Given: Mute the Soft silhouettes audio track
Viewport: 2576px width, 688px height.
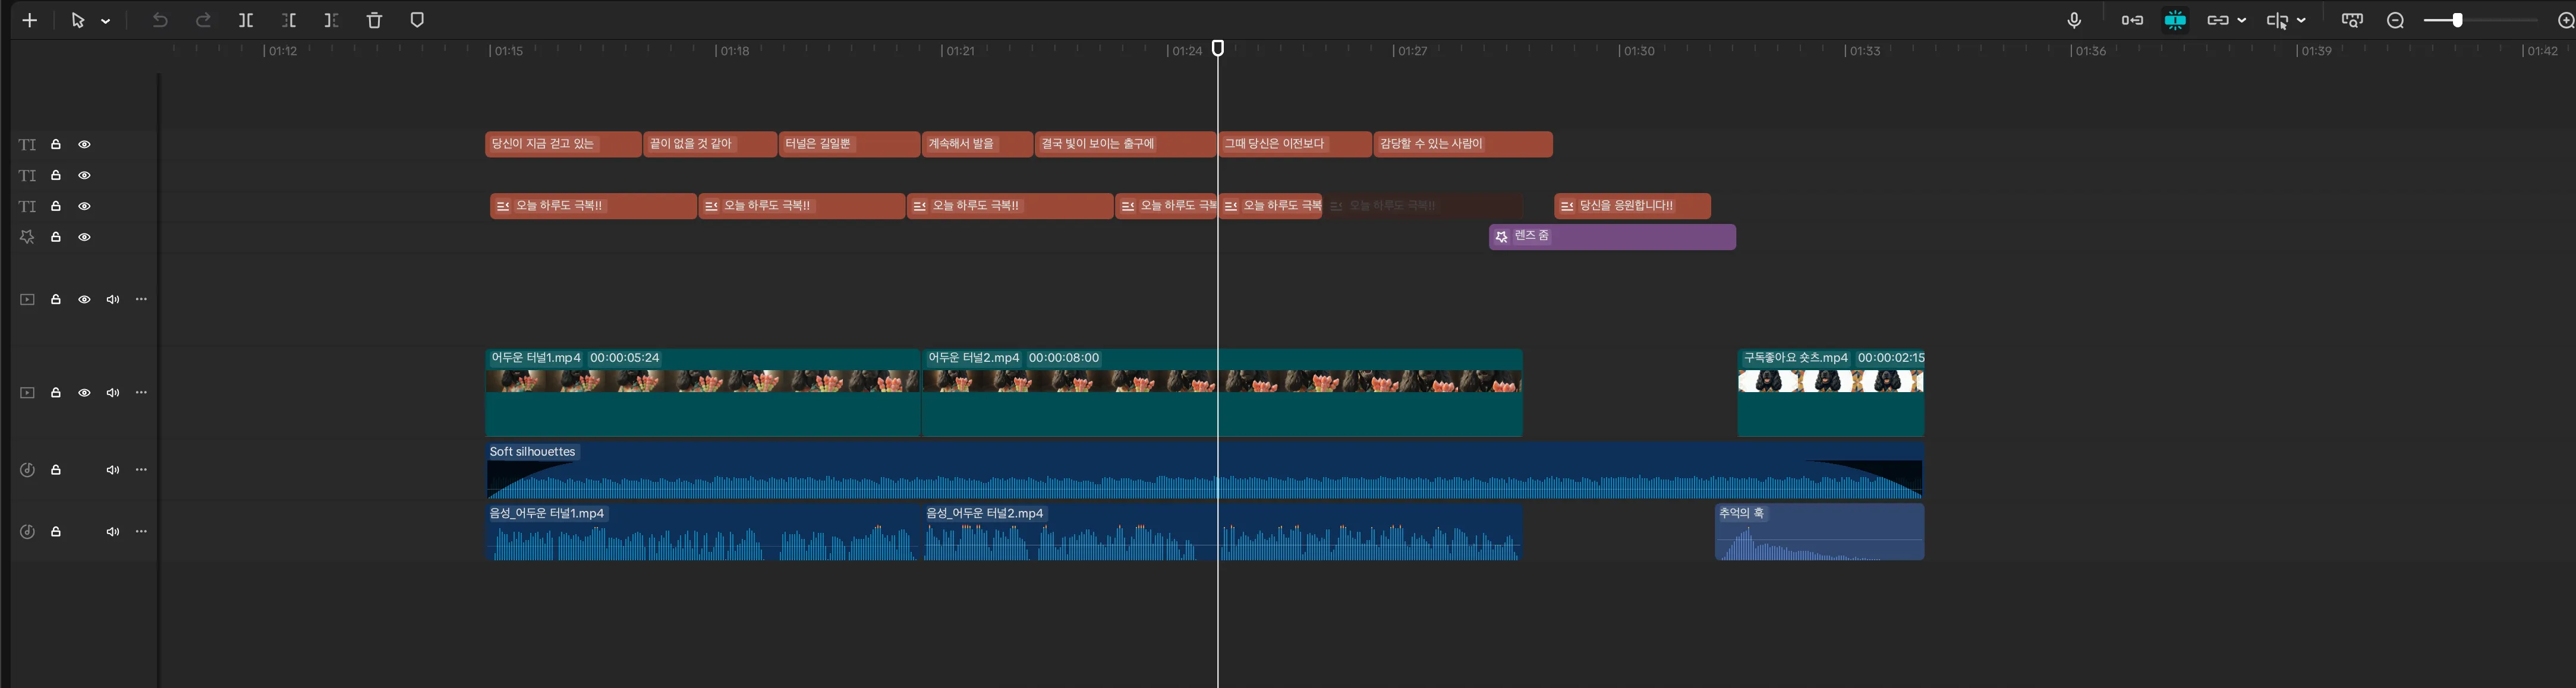Looking at the screenshot, I should point(113,470).
